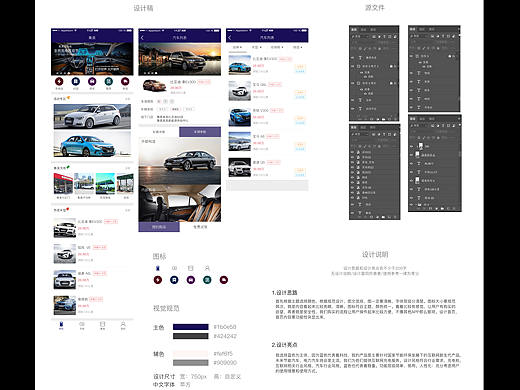The width and height of the screenshot is (520, 390).
Task: Pick the dark gray #424242 color swatch
Action: [x=191, y=336]
